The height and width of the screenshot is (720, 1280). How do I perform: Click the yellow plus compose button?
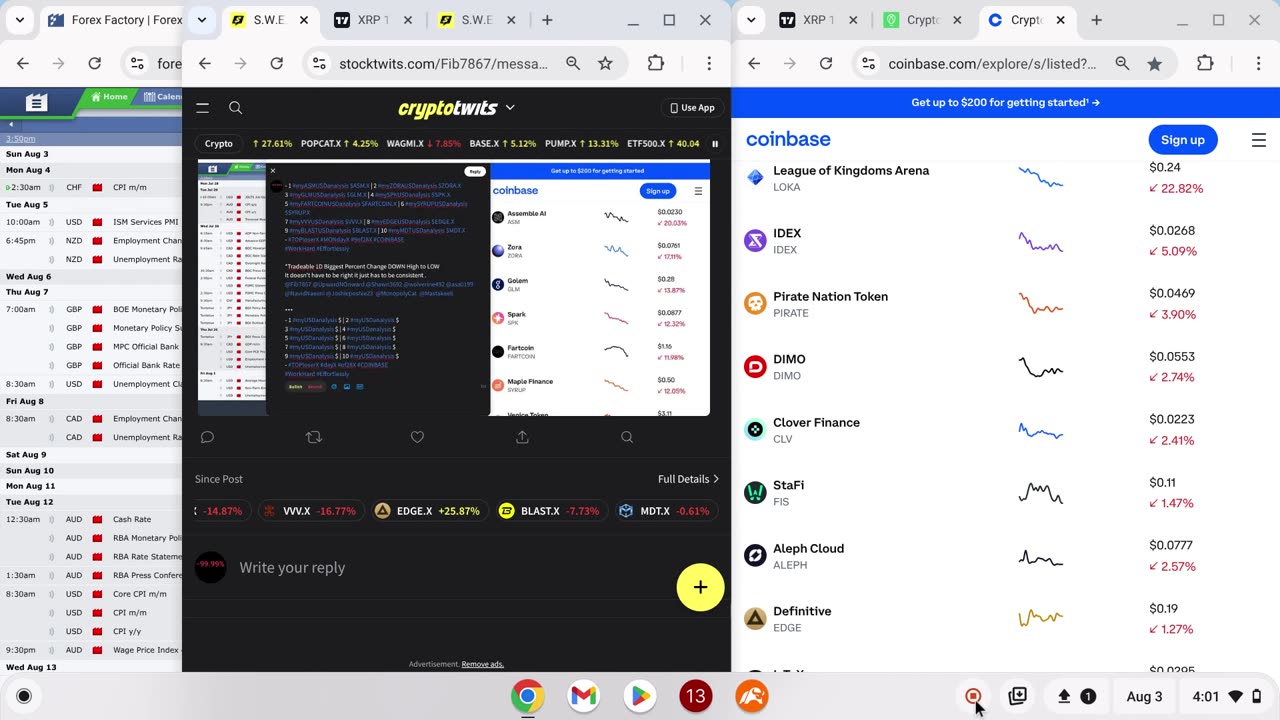pos(700,587)
